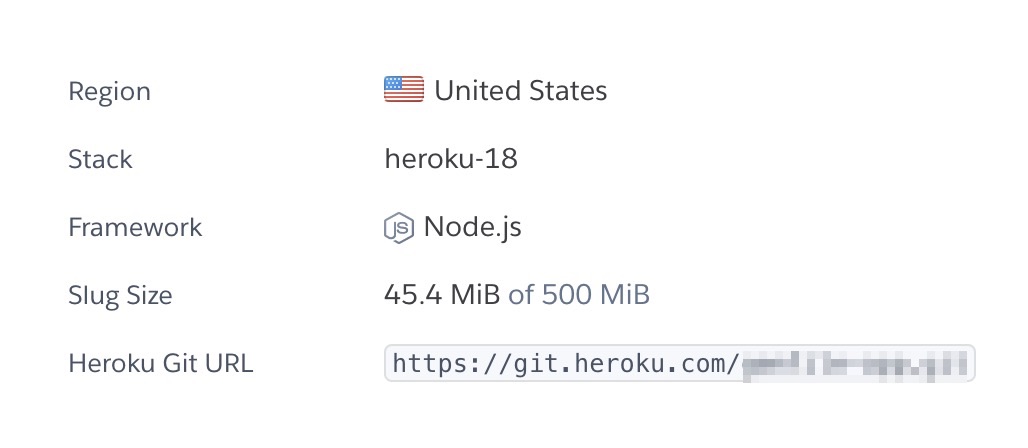Click the United States region text

[x=520, y=91]
